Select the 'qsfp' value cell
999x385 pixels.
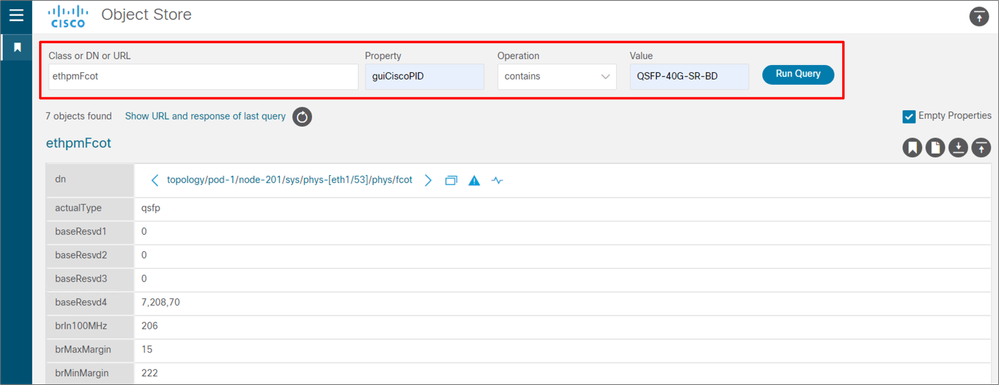click(150, 208)
